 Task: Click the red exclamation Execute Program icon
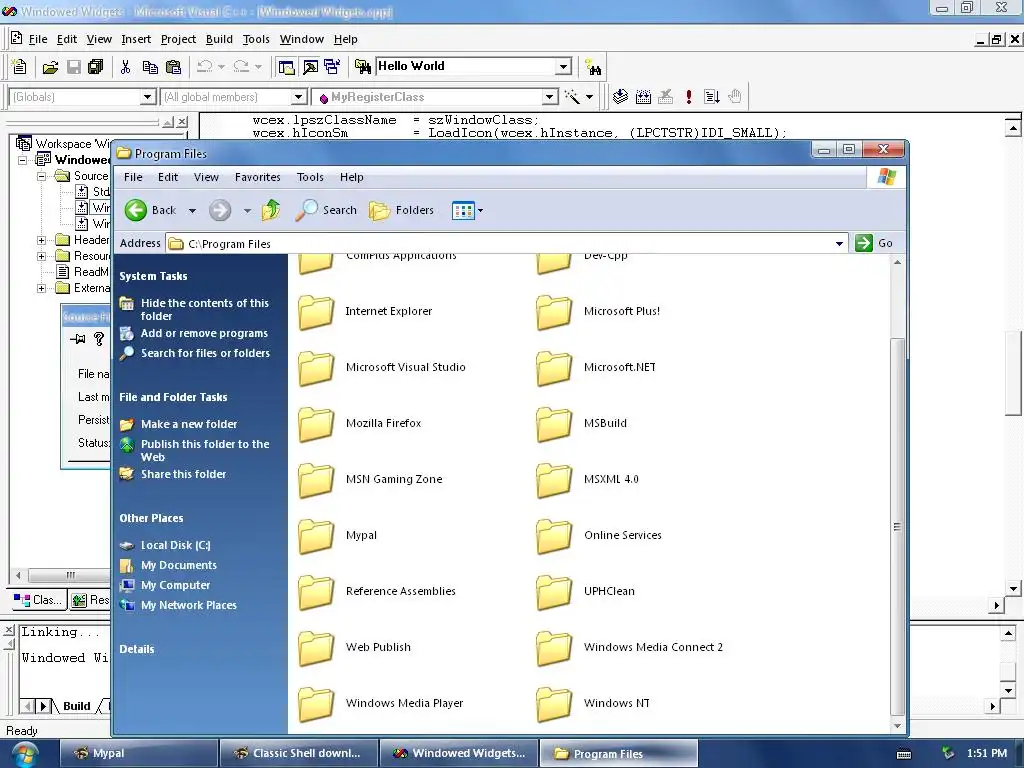tap(688, 97)
